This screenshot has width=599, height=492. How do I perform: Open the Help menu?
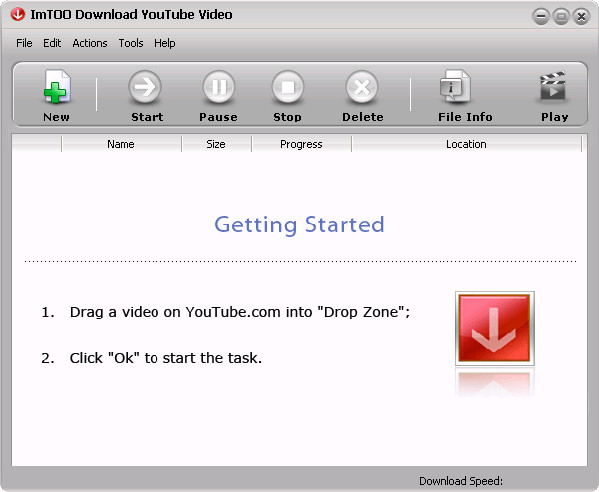(165, 43)
